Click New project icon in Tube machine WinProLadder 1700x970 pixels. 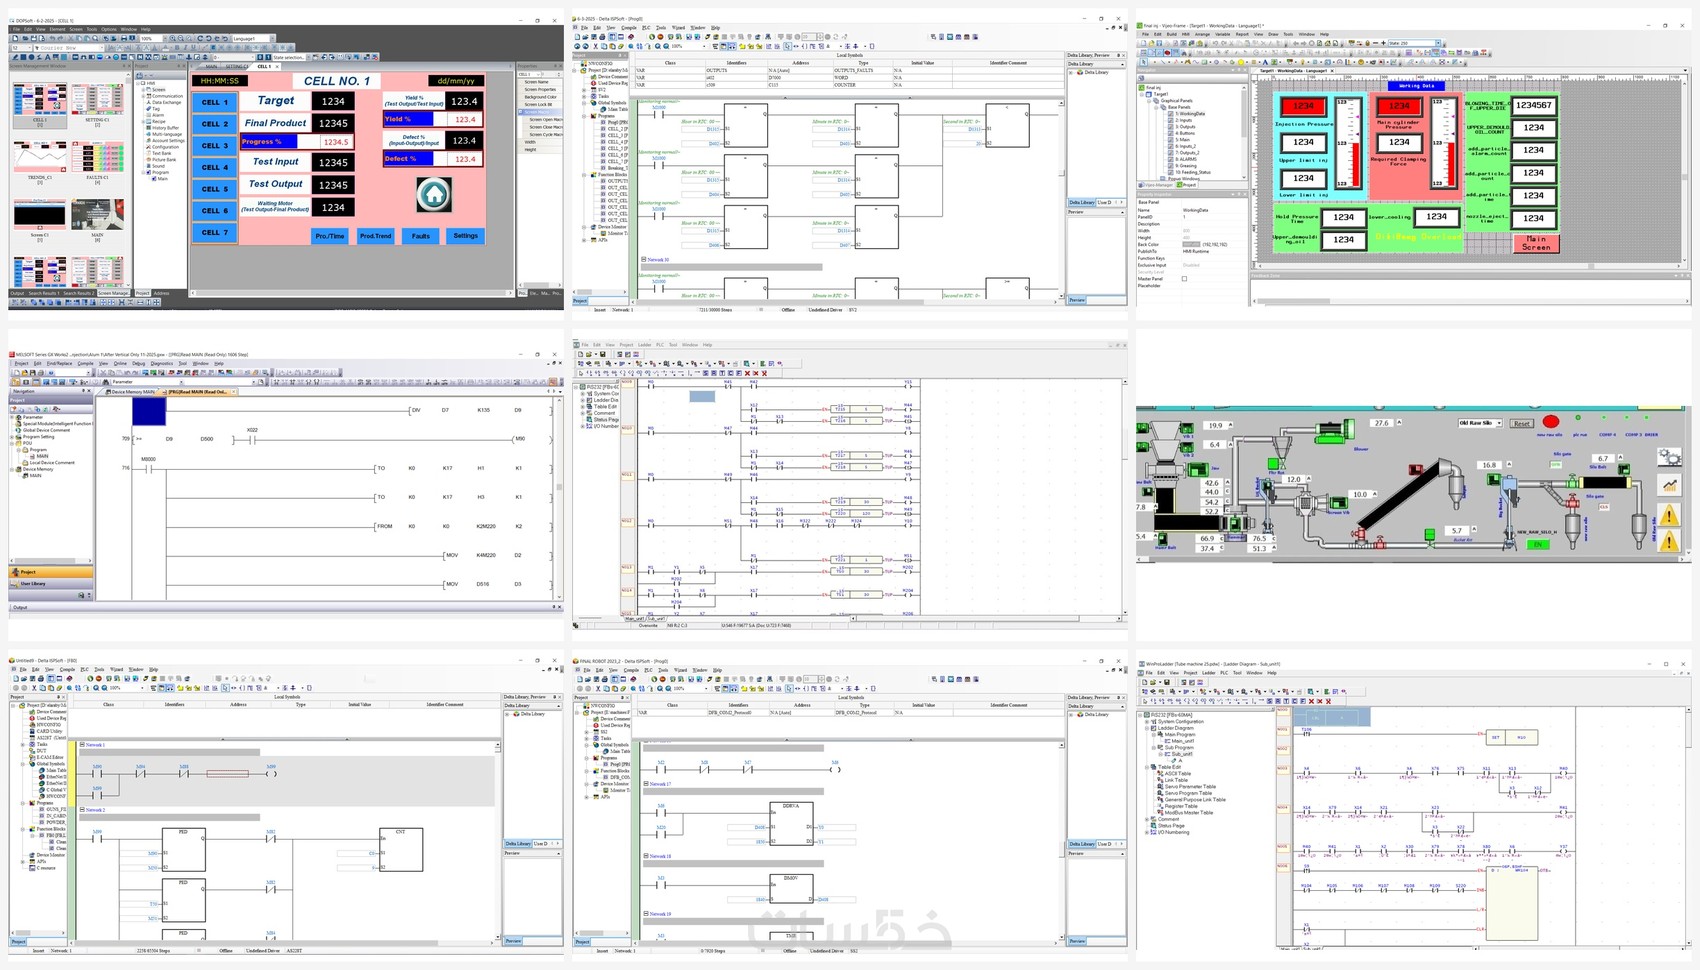click(1145, 682)
